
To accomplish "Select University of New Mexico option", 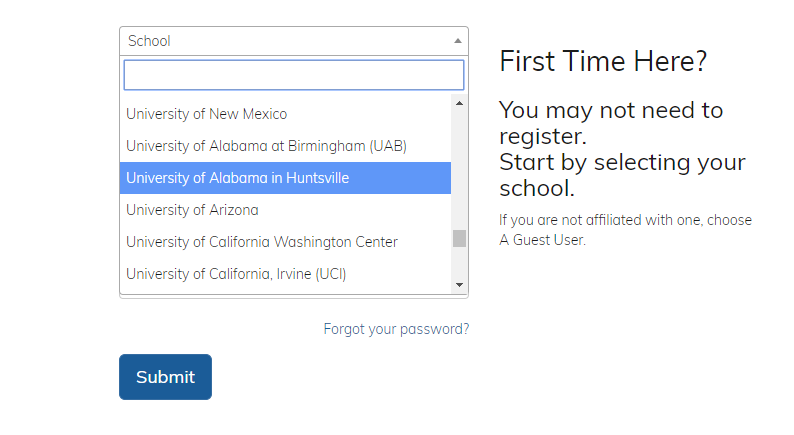I will point(285,114).
